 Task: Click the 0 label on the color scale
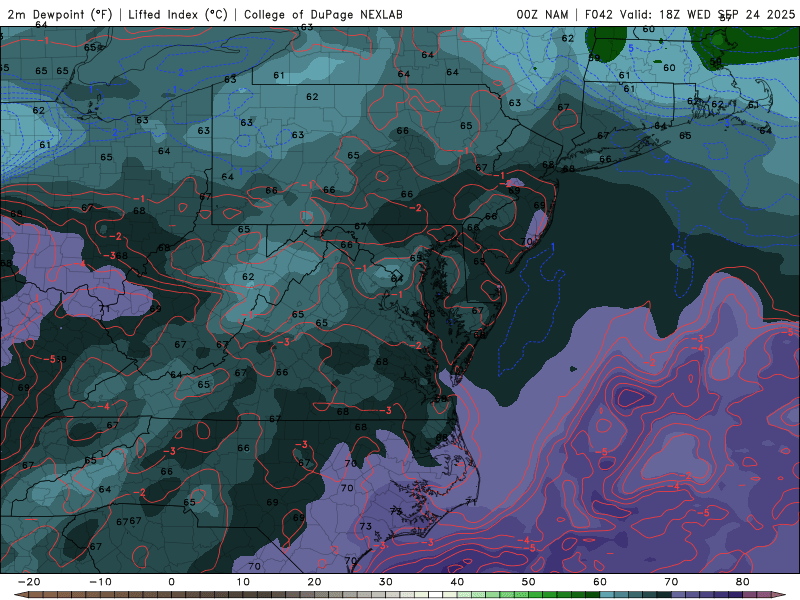pos(171,582)
